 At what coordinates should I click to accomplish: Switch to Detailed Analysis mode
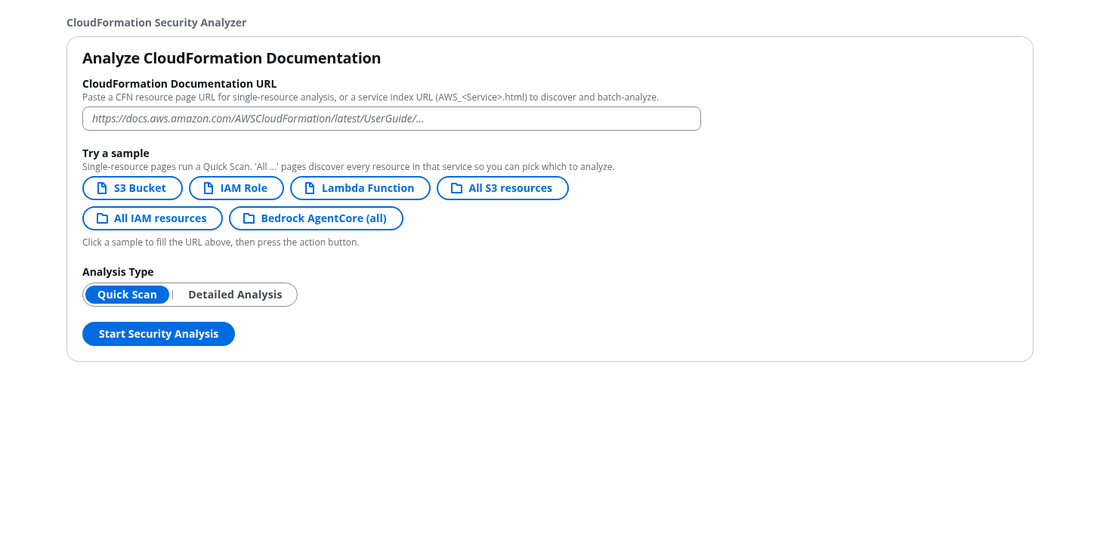[x=235, y=295]
